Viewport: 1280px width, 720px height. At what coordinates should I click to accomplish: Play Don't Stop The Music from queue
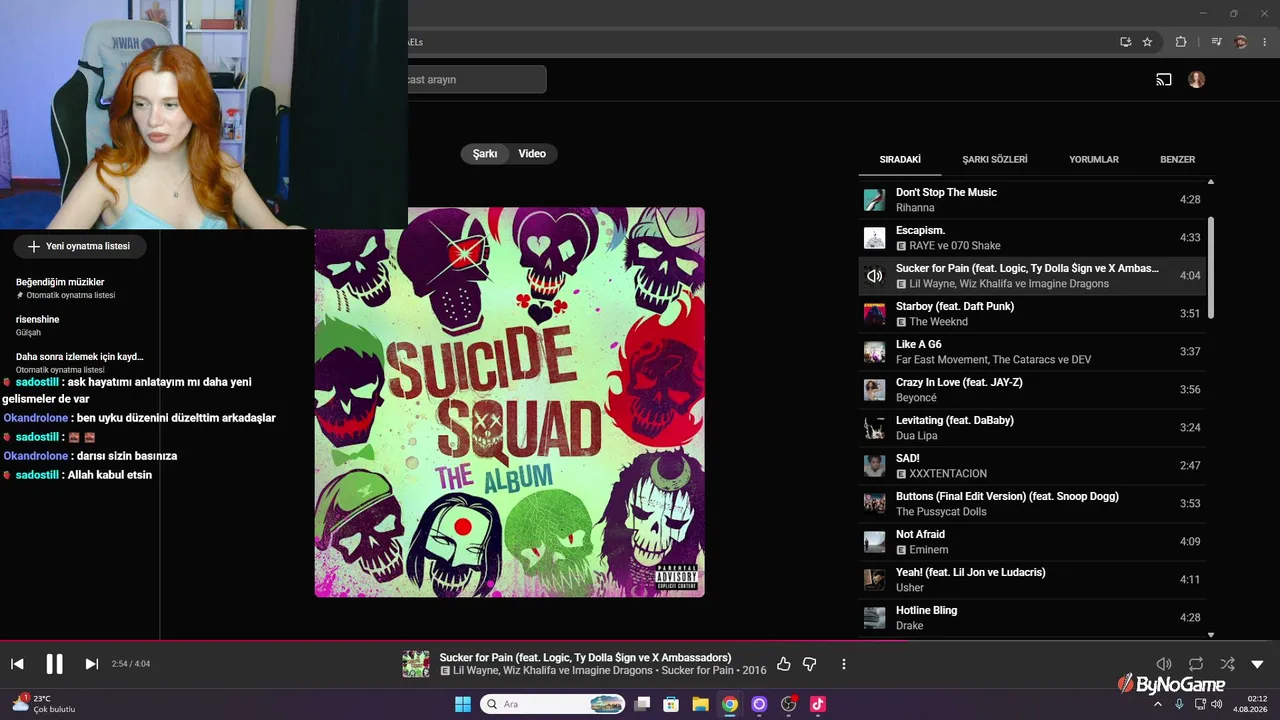[1032, 200]
